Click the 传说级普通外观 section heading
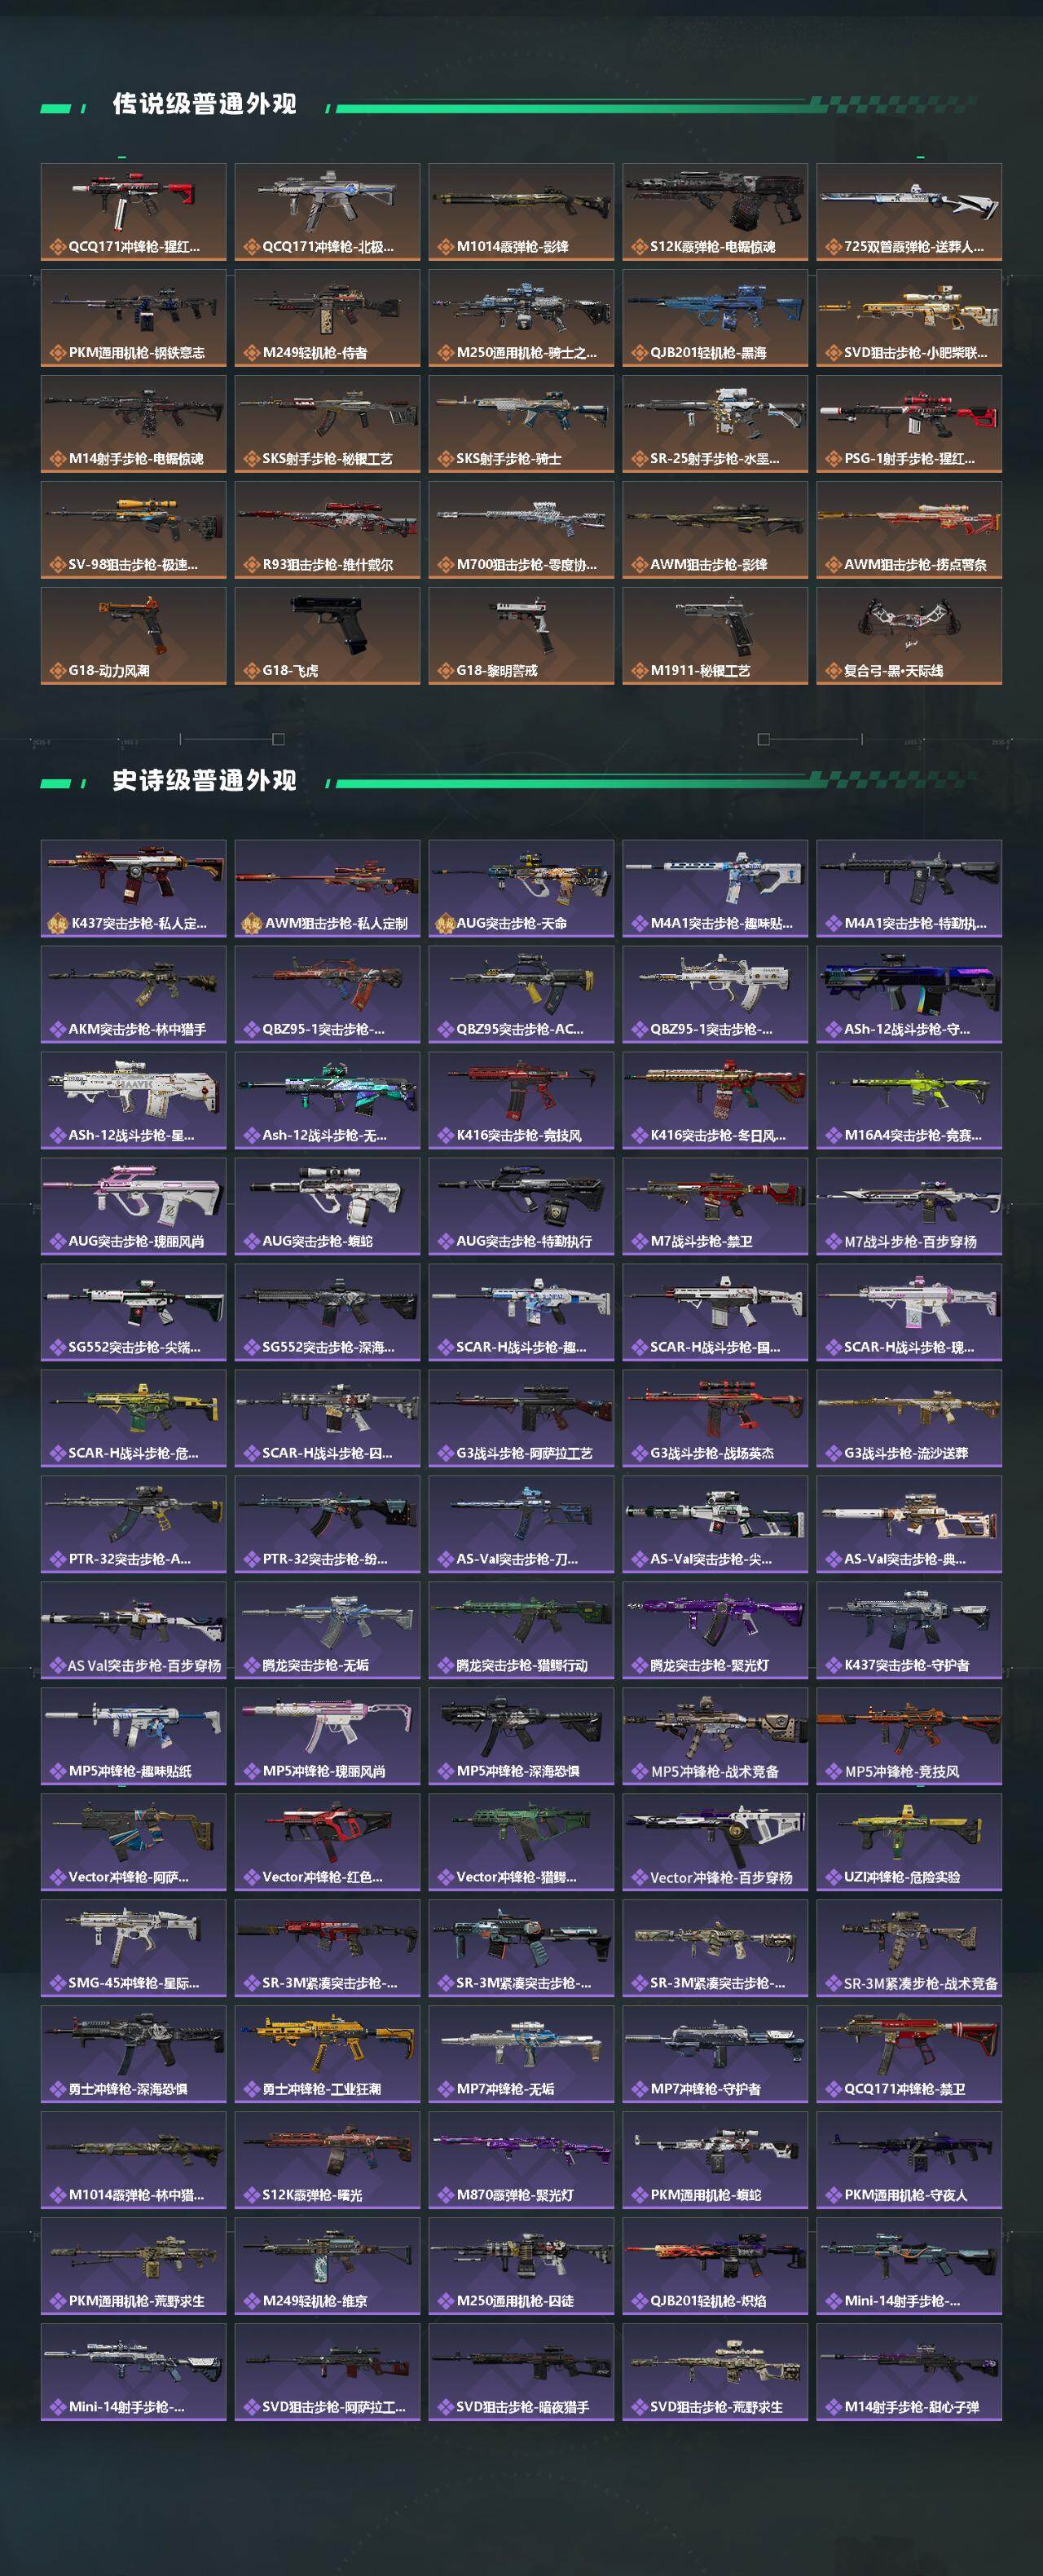 pyautogui.click(x=204, y=104)
